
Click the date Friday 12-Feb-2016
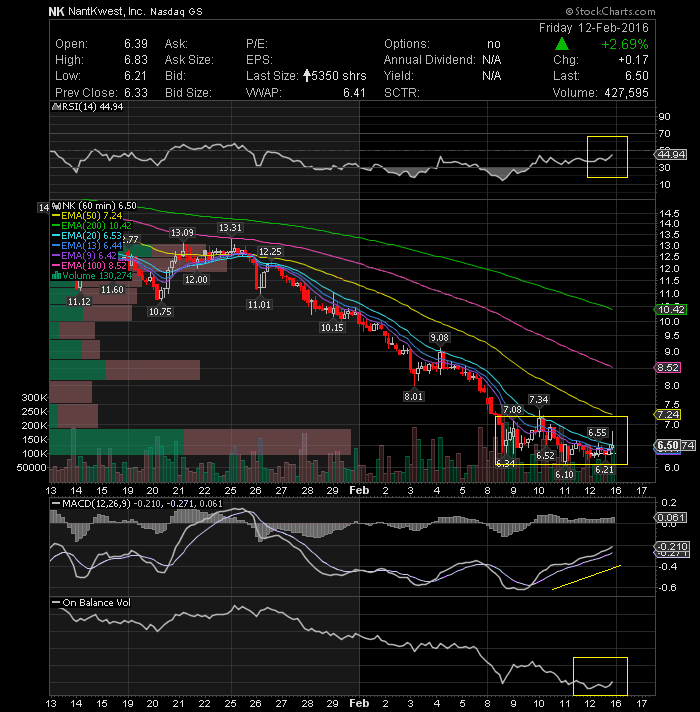tap(594, 28)
